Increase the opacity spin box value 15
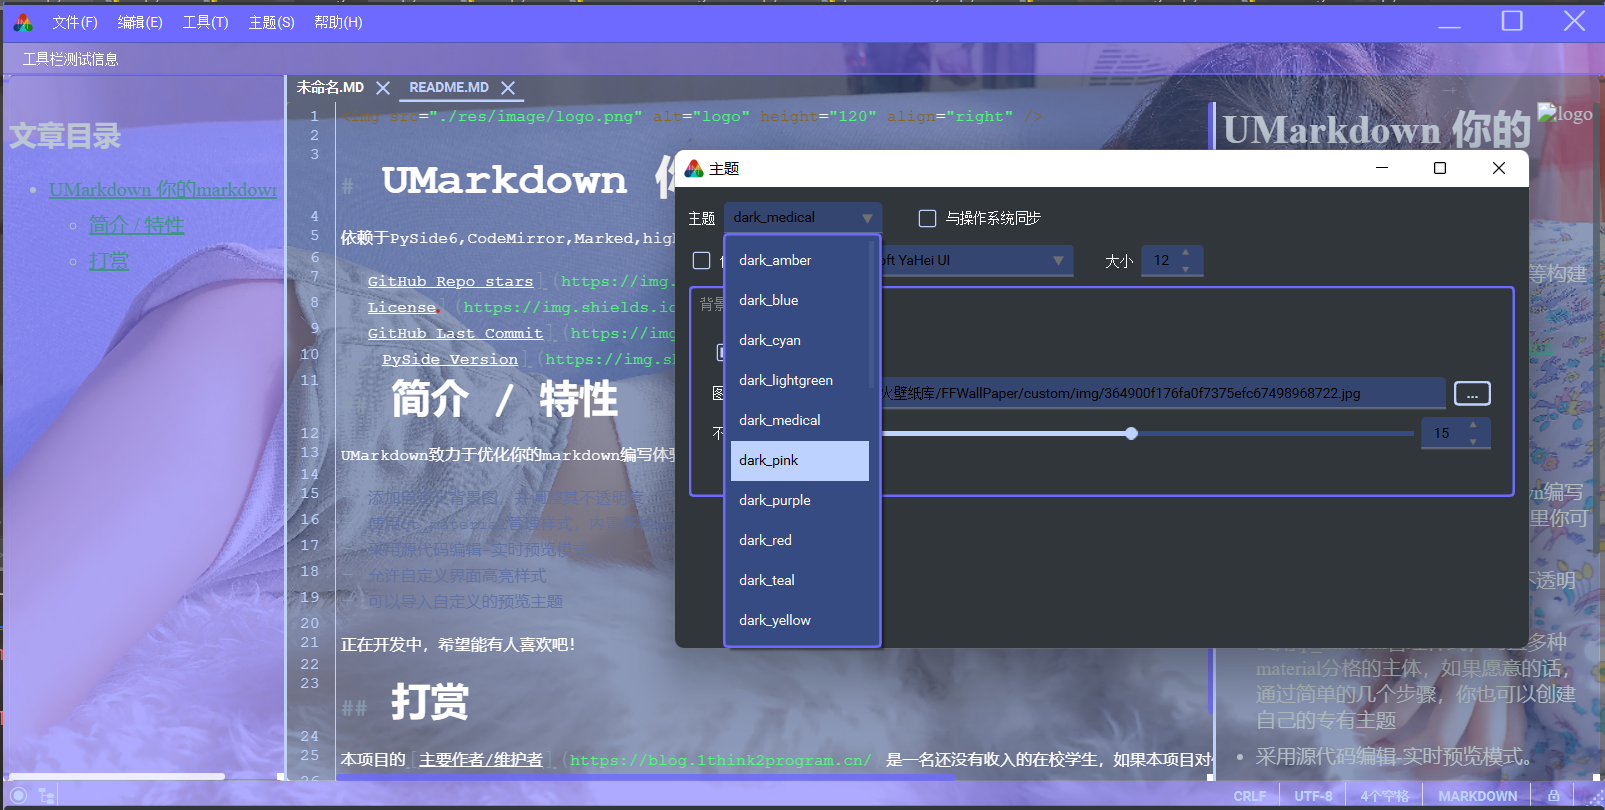This screenshot has height=810, width=1605. point(1473,426)
